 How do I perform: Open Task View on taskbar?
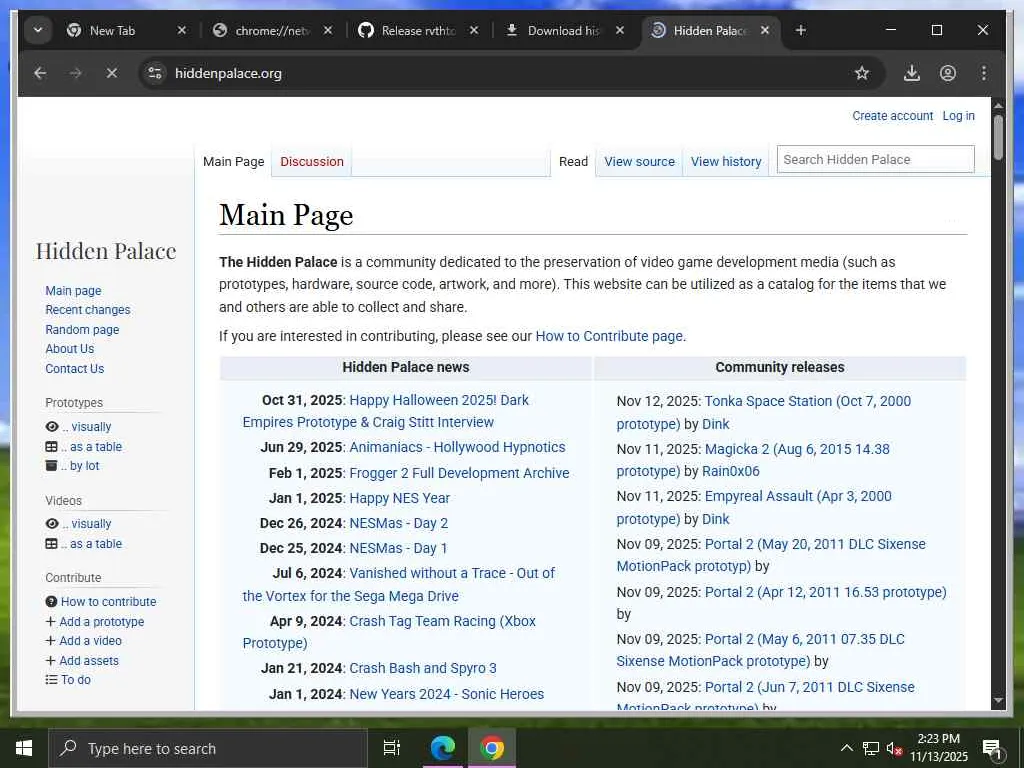[x=391, y=748]
